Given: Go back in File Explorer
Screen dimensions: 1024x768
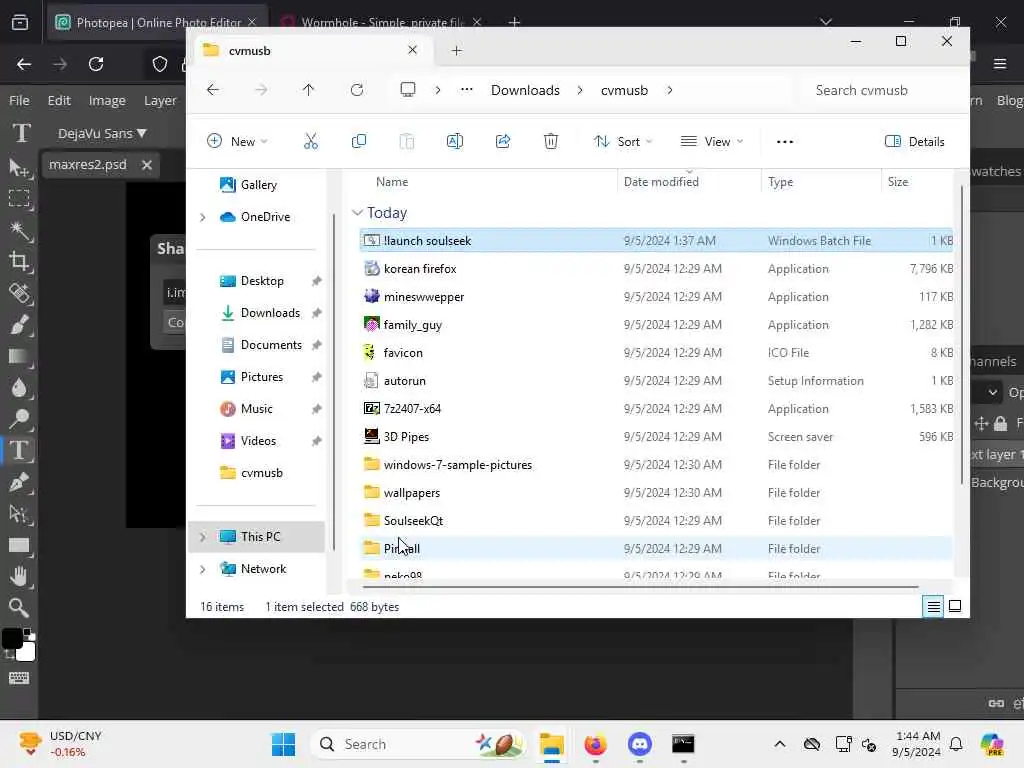Looking at the screenshot, I should 213,90.
